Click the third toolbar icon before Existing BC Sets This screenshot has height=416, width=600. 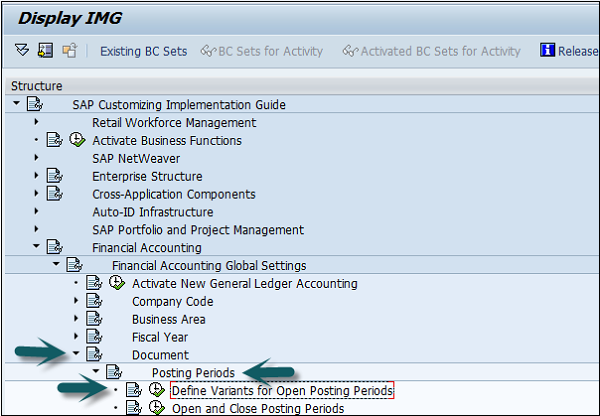tap(69, 51)
